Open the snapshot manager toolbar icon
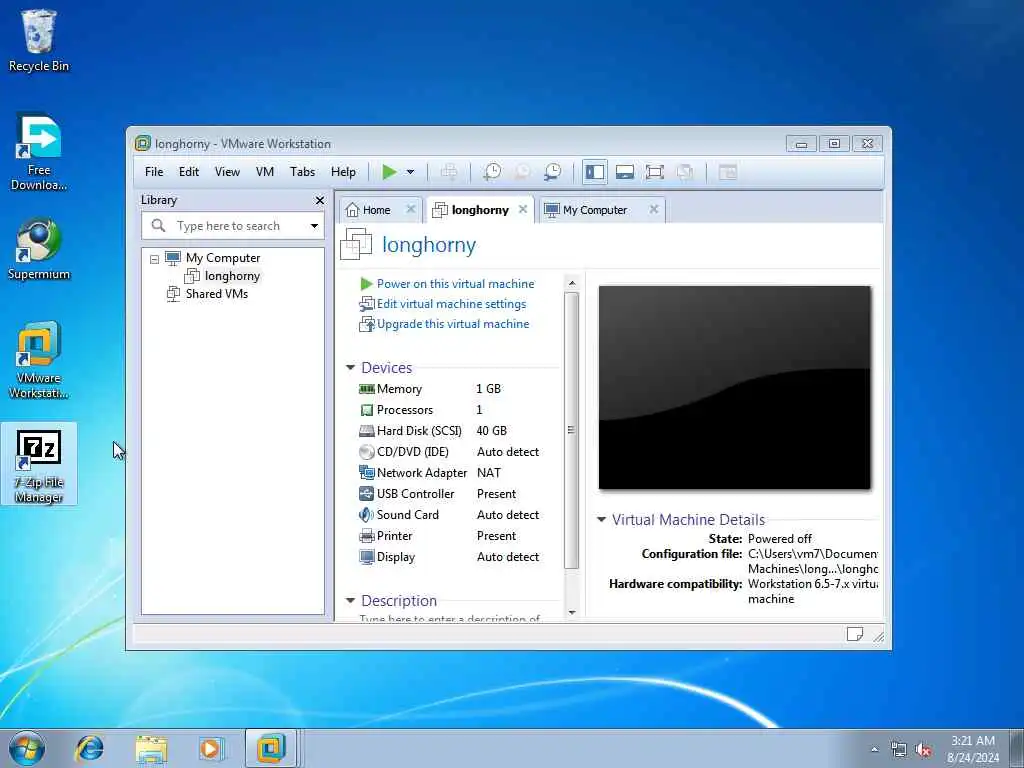1024x768 pixels. [x=552, y=172]
